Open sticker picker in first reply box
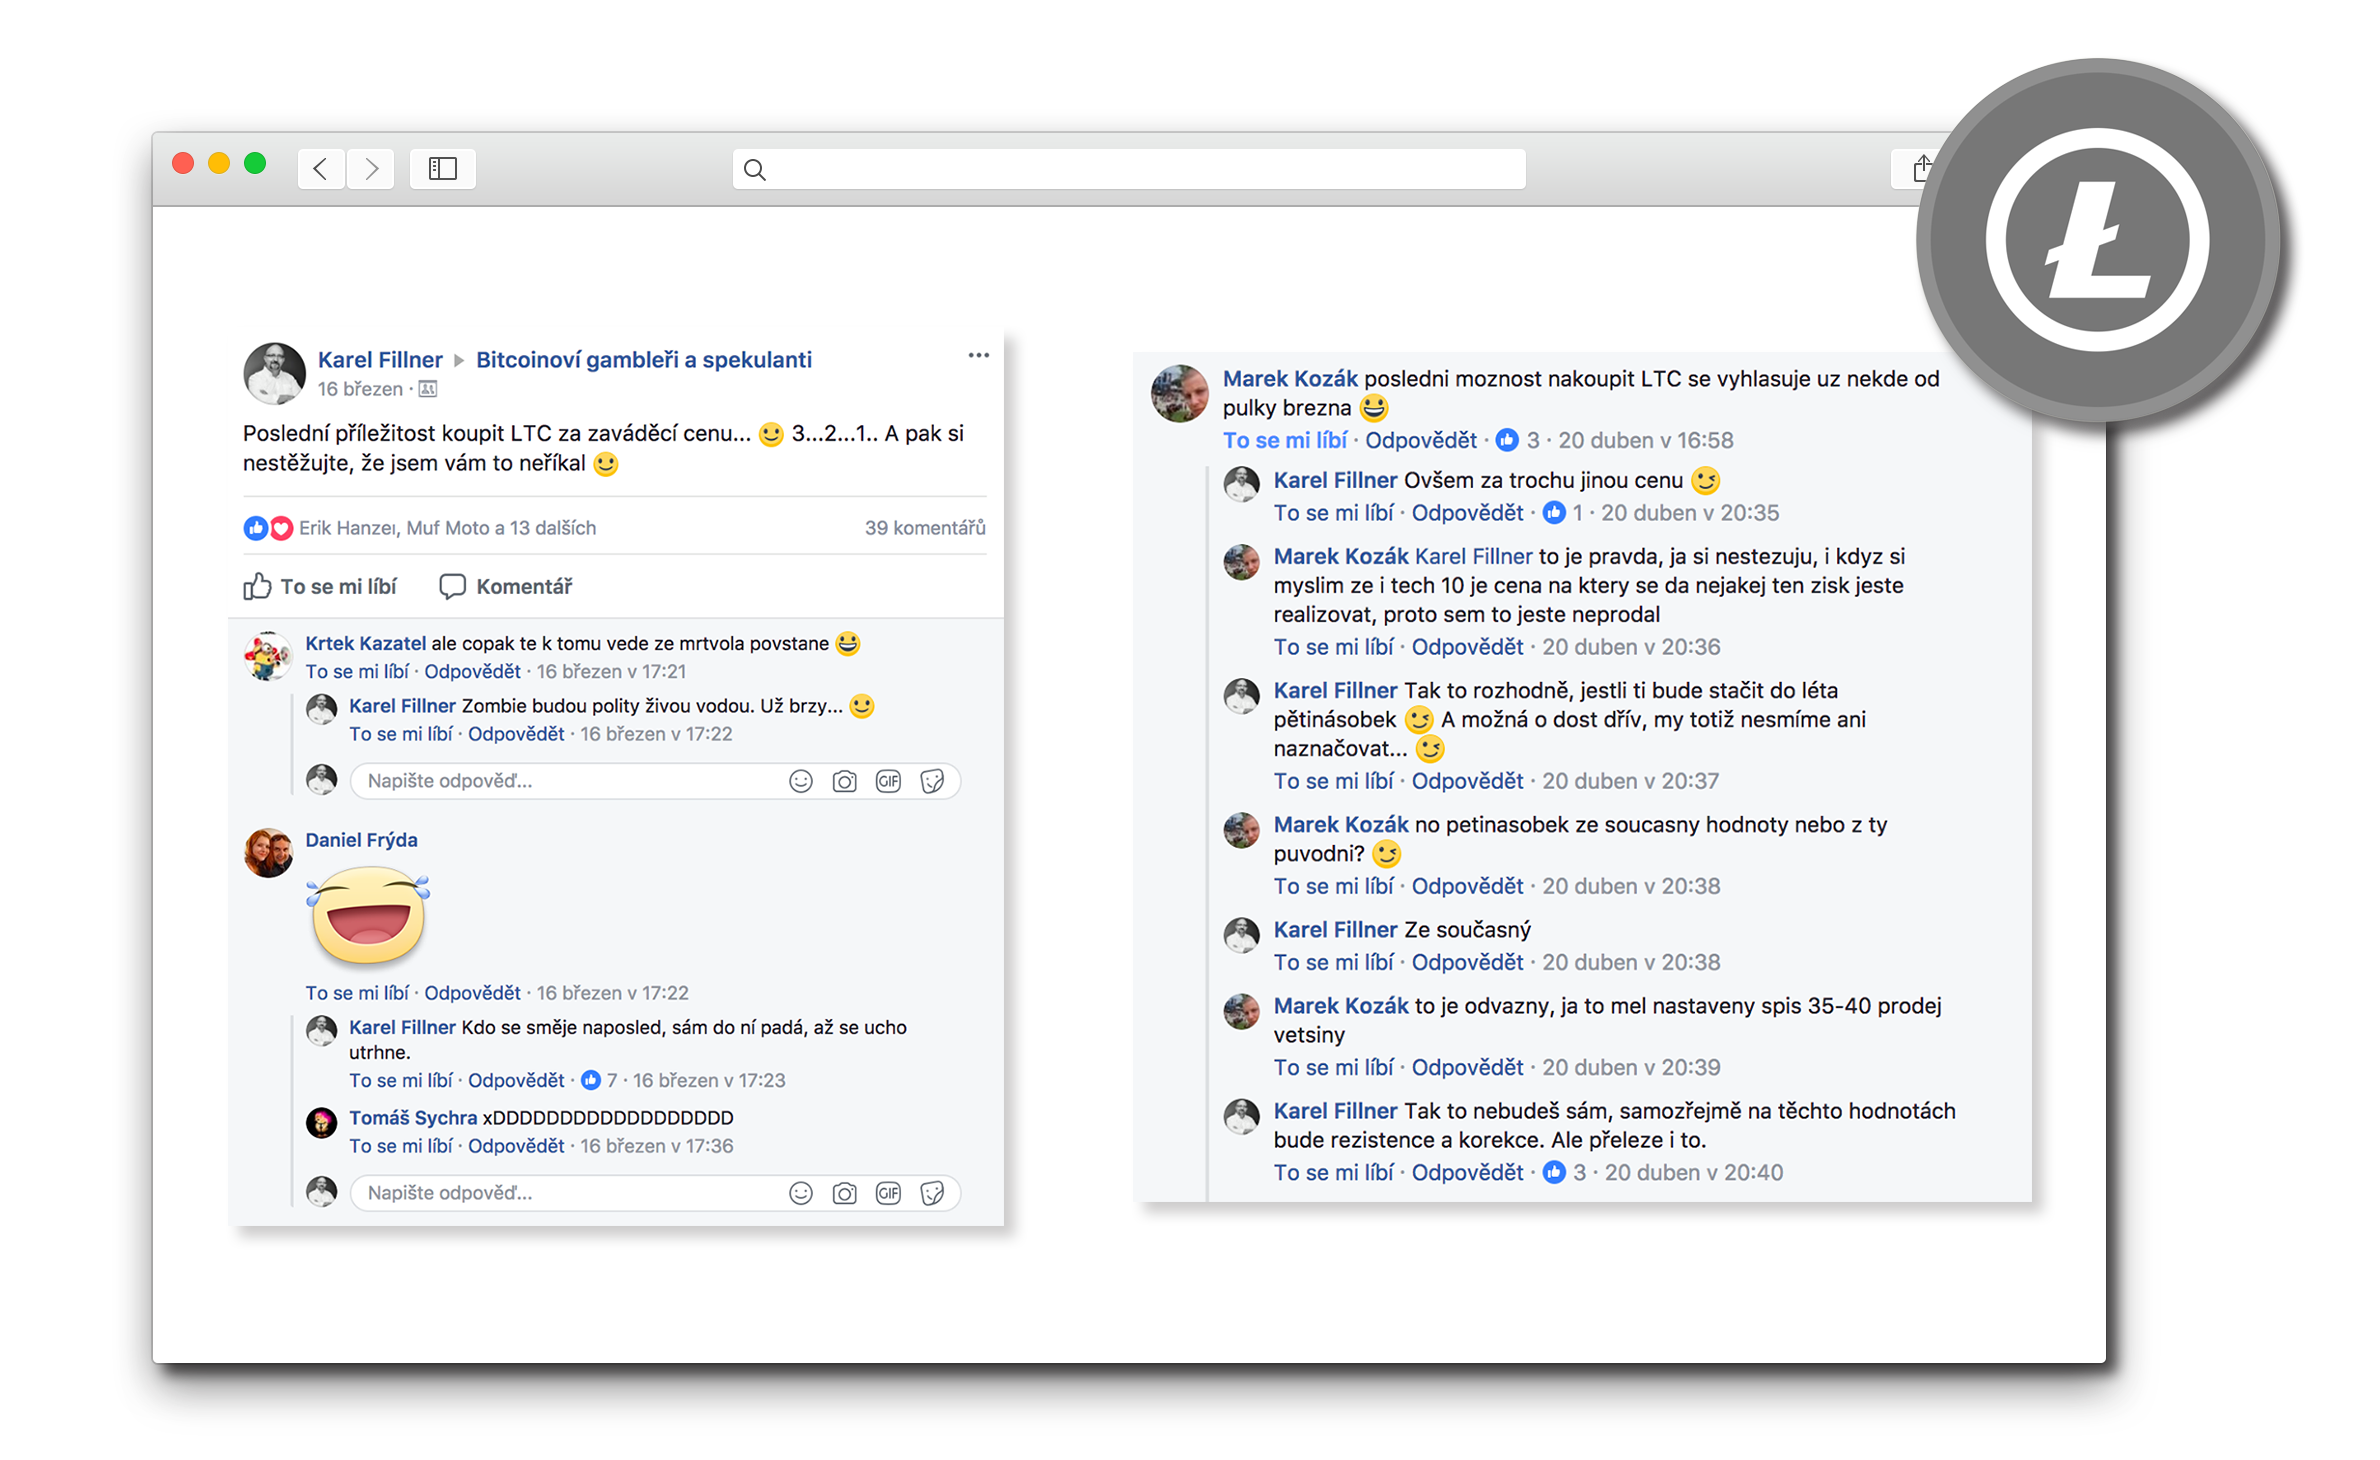 932,781
